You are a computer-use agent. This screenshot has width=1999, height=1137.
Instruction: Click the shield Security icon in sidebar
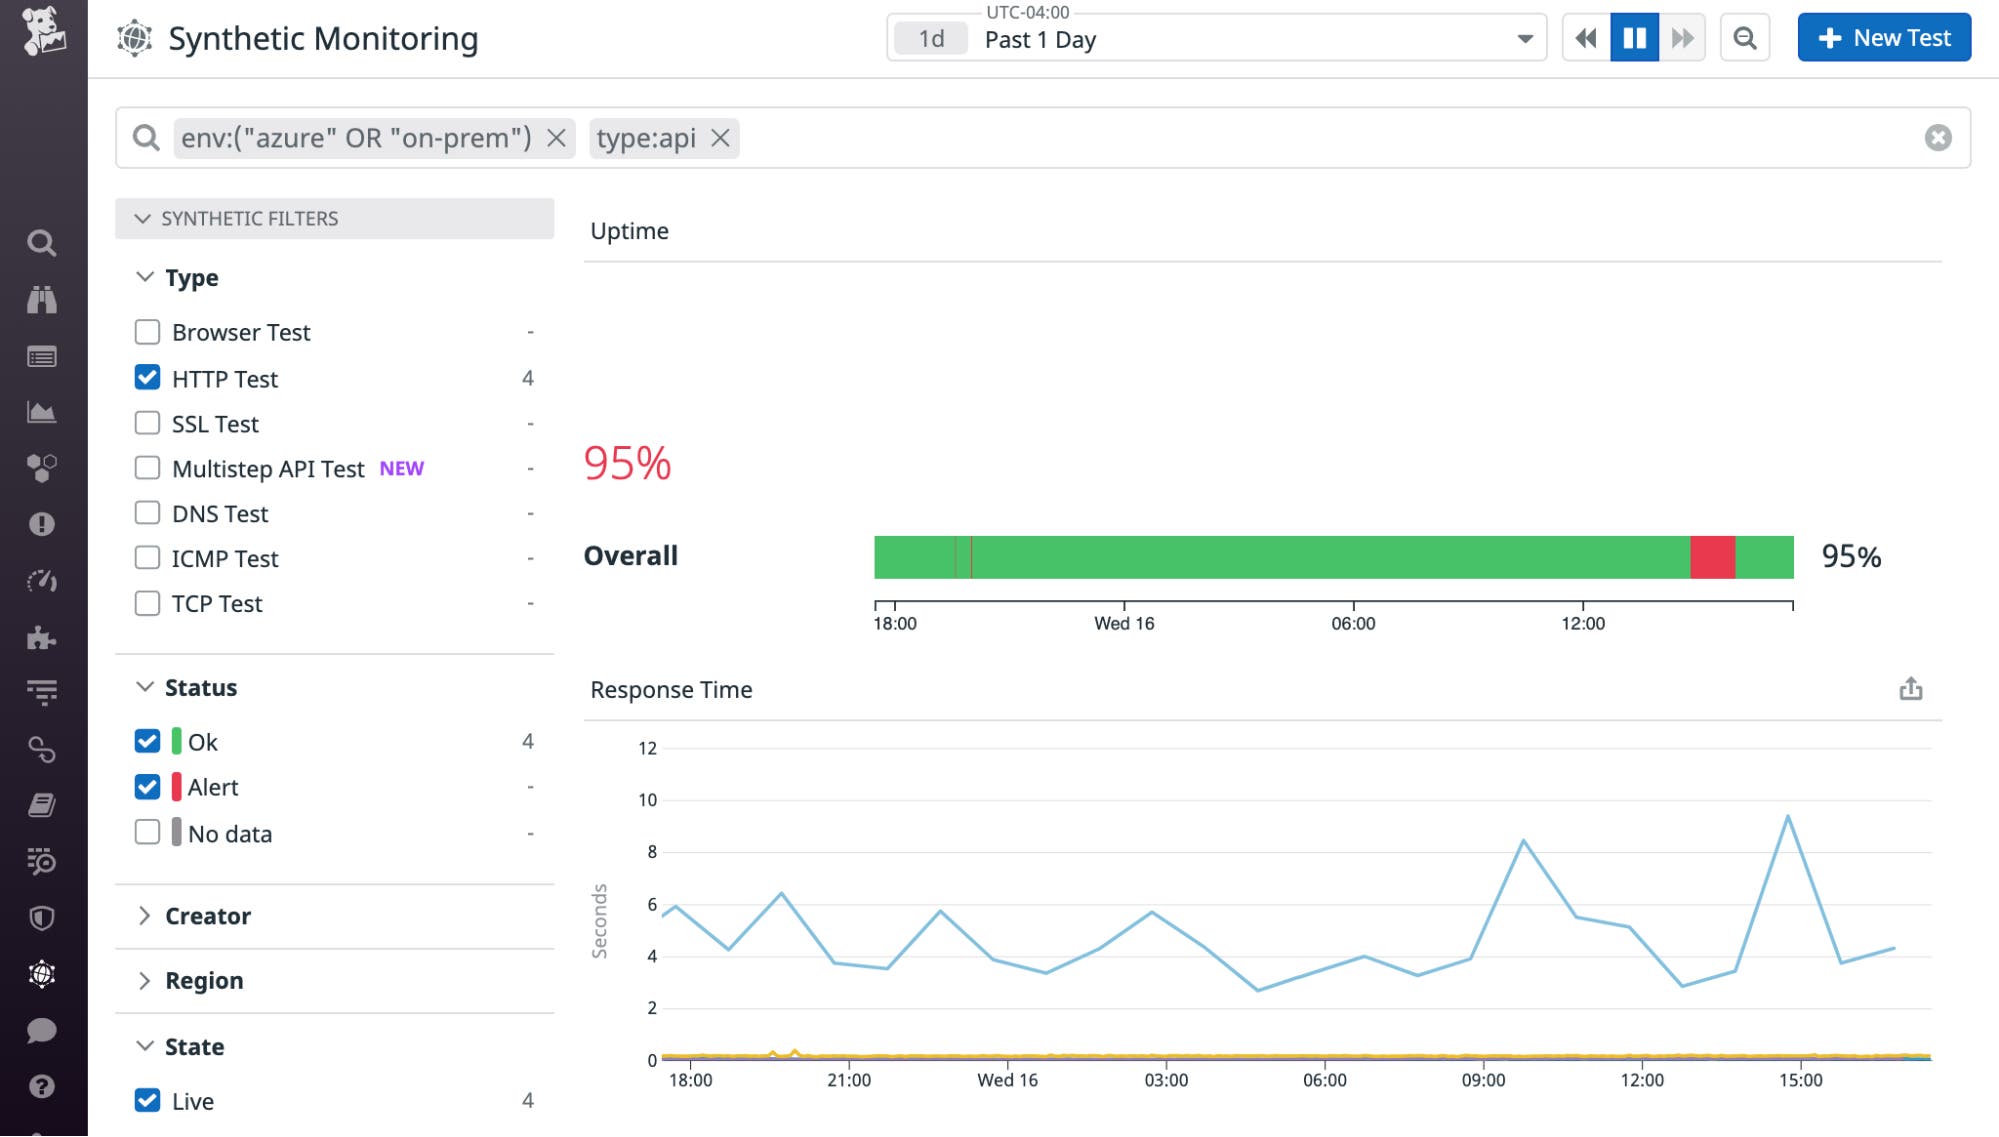pyautogui.click(x=42, y=918)
